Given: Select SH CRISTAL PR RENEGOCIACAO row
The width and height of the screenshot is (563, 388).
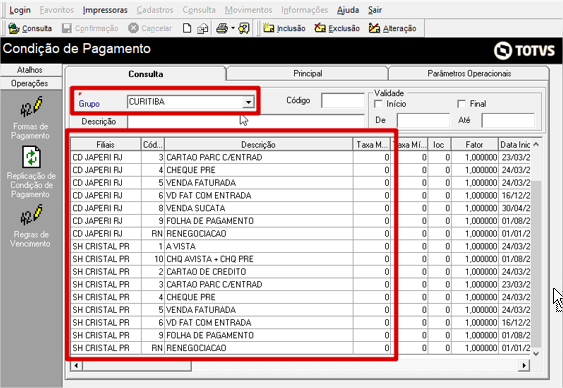Looking at the screenshot, I should point(301,348).
